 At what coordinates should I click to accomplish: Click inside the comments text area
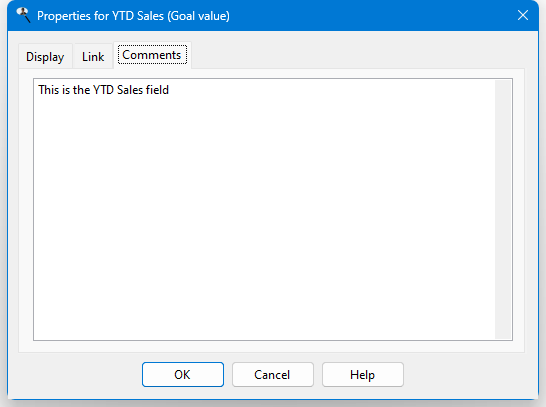(264, 209)
